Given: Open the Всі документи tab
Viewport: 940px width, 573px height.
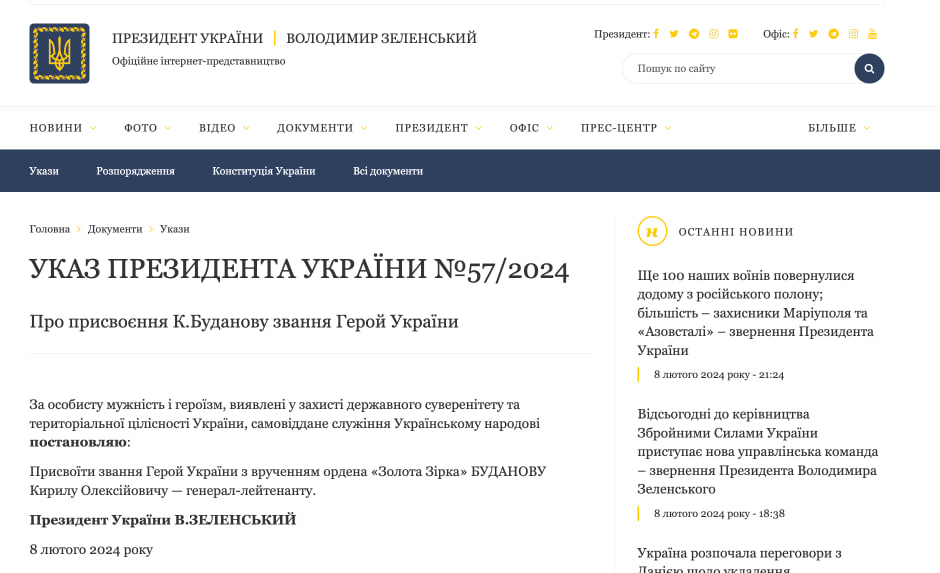Looking at the screenshot, I should coord(388,171).
